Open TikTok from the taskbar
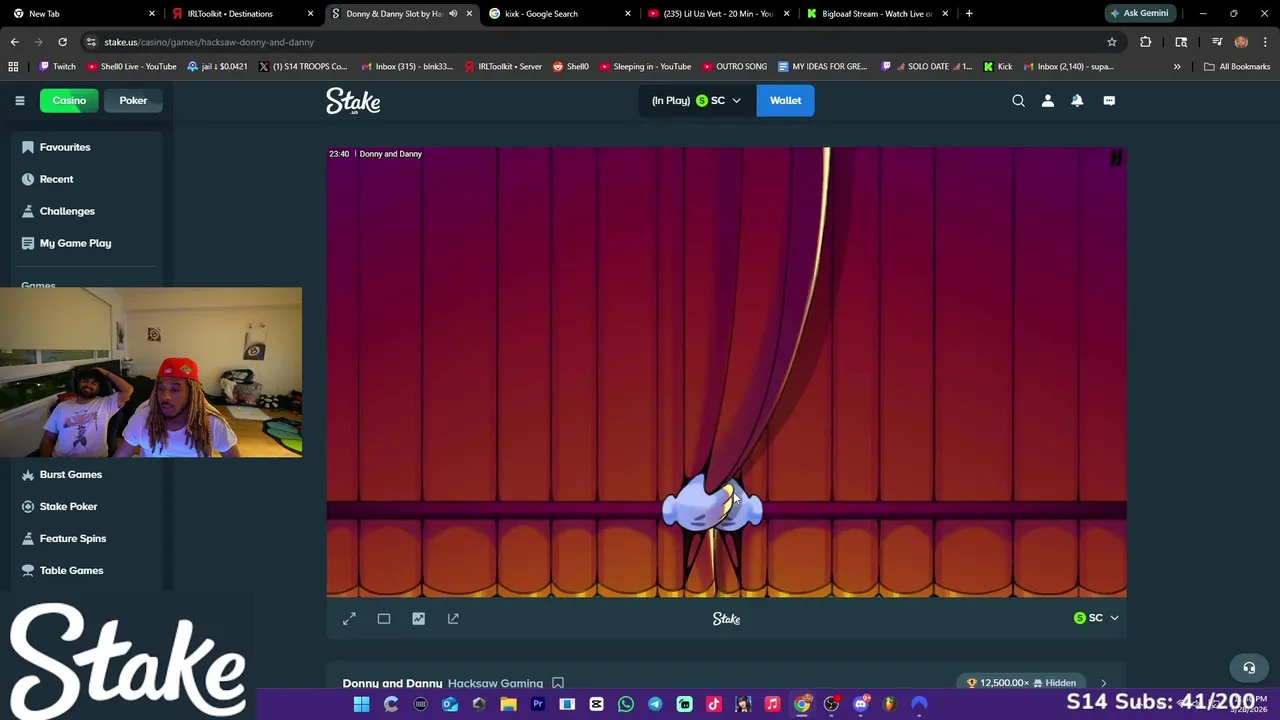1280x720 pixels. pos(714,704)
